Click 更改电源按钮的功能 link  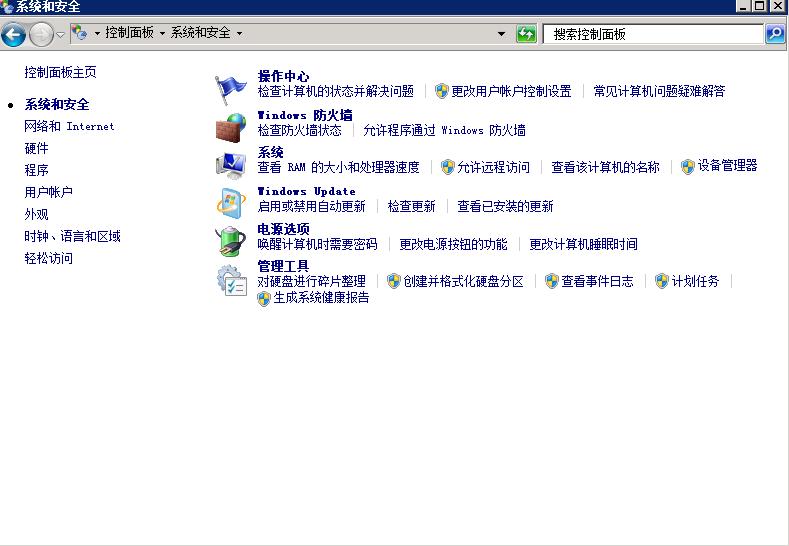[x=453, y=245]
